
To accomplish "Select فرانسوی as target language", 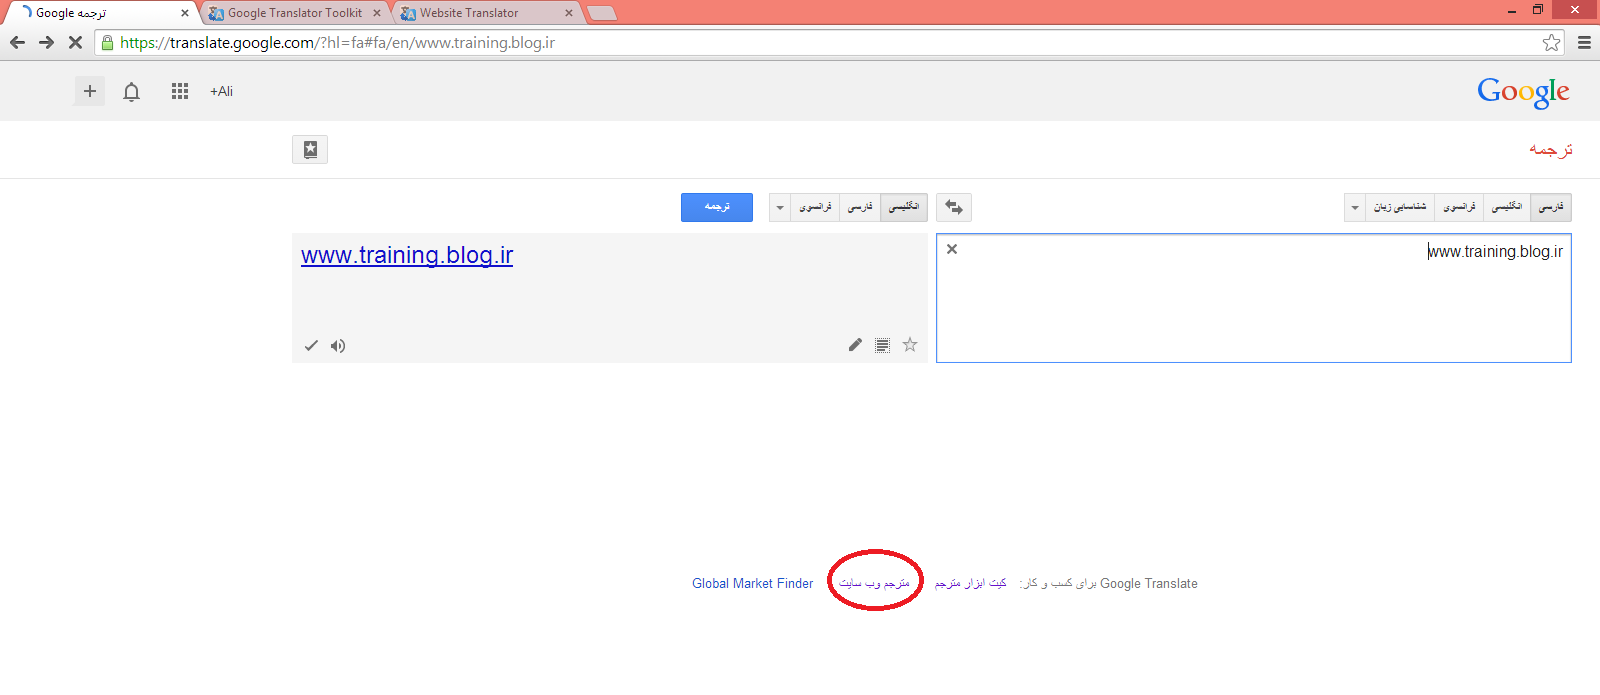I will click(815, 207).
